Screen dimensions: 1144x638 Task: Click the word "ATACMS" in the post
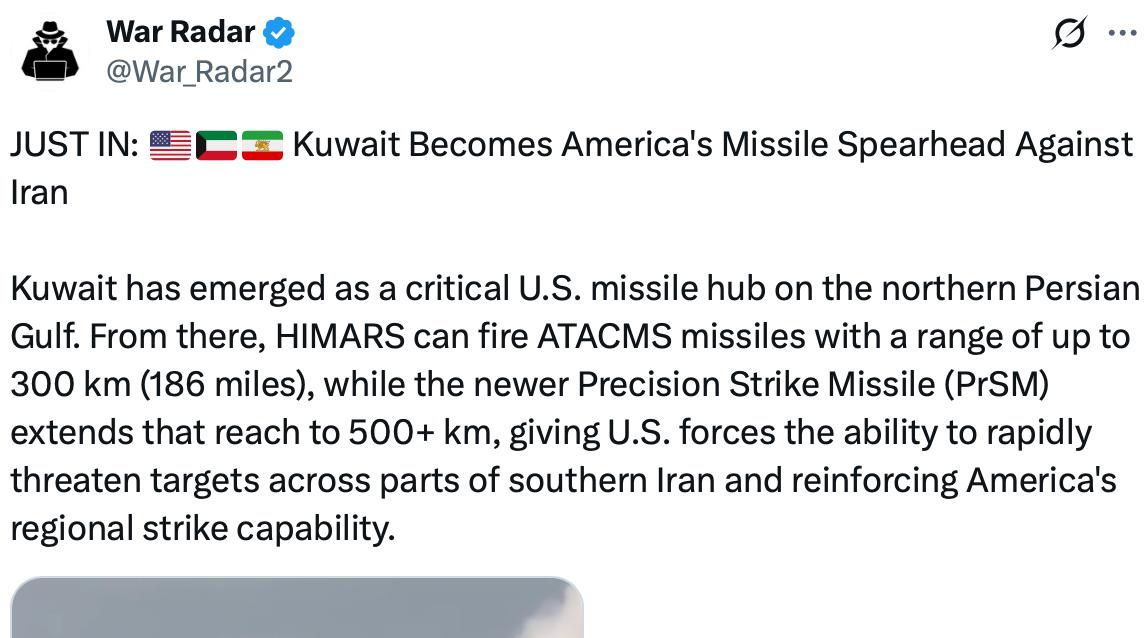coord(604,337)
